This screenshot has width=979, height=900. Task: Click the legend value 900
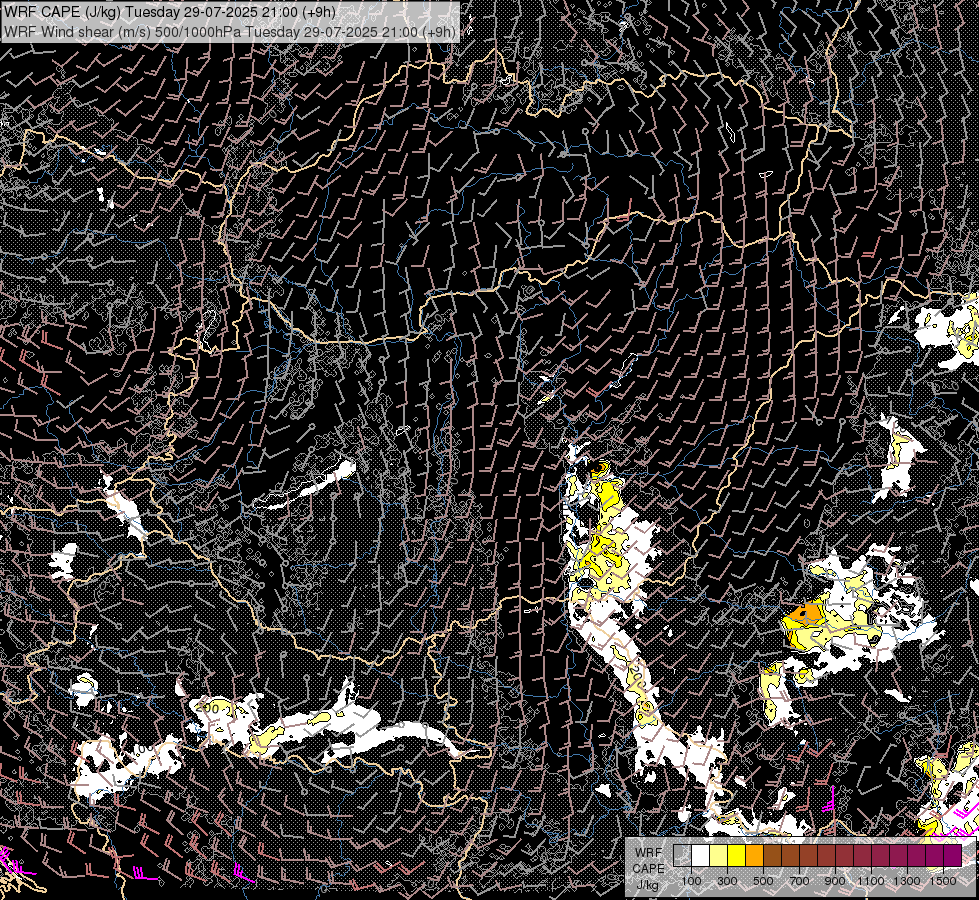point(835,881)
